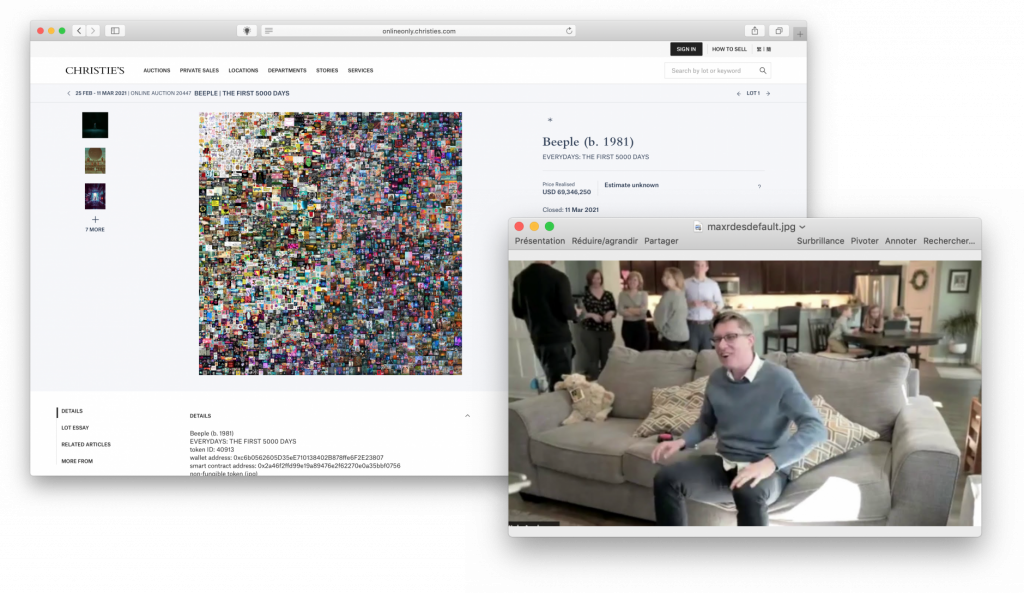Click Surbrillance in the Preview toolbar

pyautogui.click(x=820, y=241)
